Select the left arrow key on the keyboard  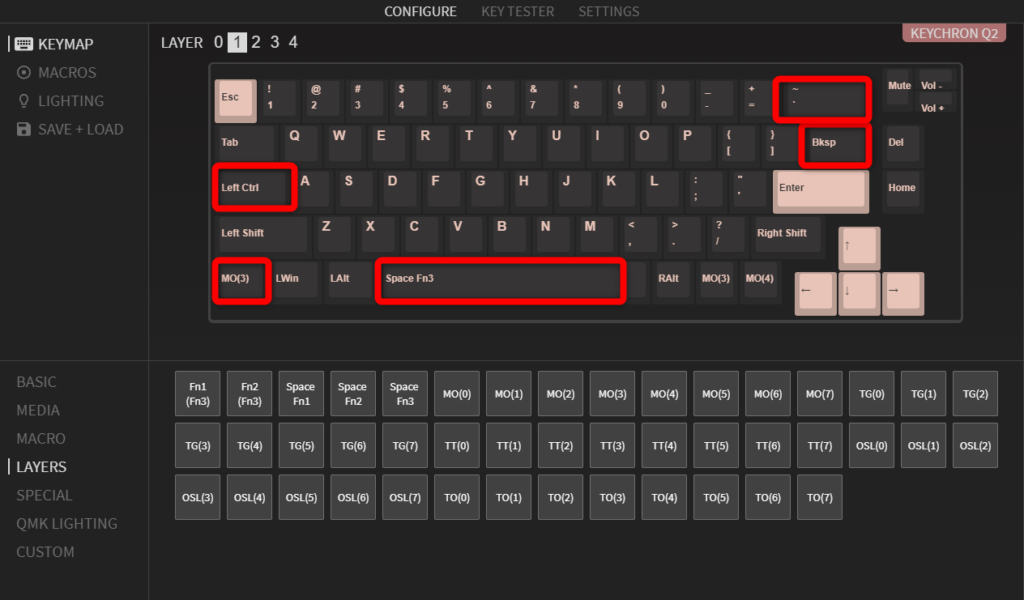click(815, 294)
